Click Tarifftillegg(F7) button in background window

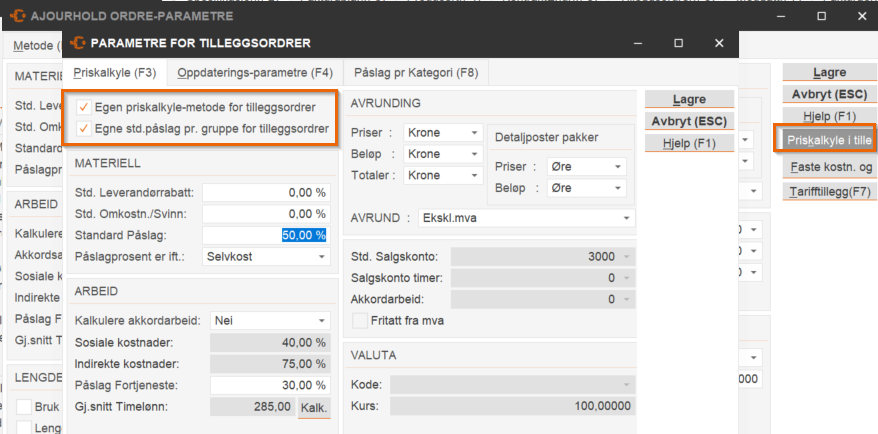tap(828, 191)
